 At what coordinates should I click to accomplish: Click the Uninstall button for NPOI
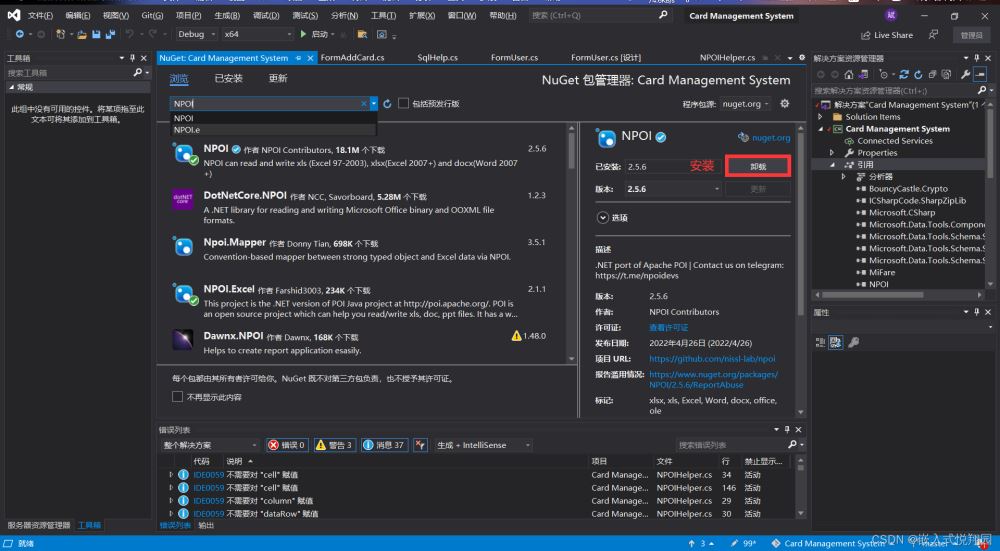pyautogui.click(x=758, y=166)
